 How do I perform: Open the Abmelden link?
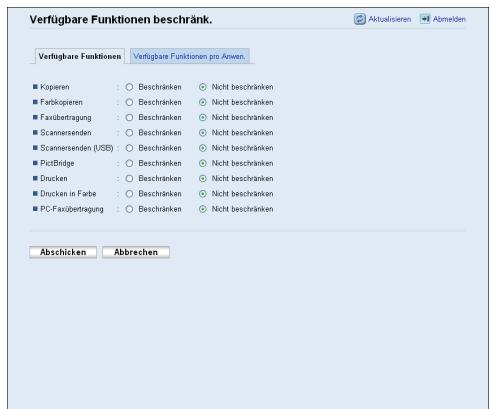tap(449, 19)
